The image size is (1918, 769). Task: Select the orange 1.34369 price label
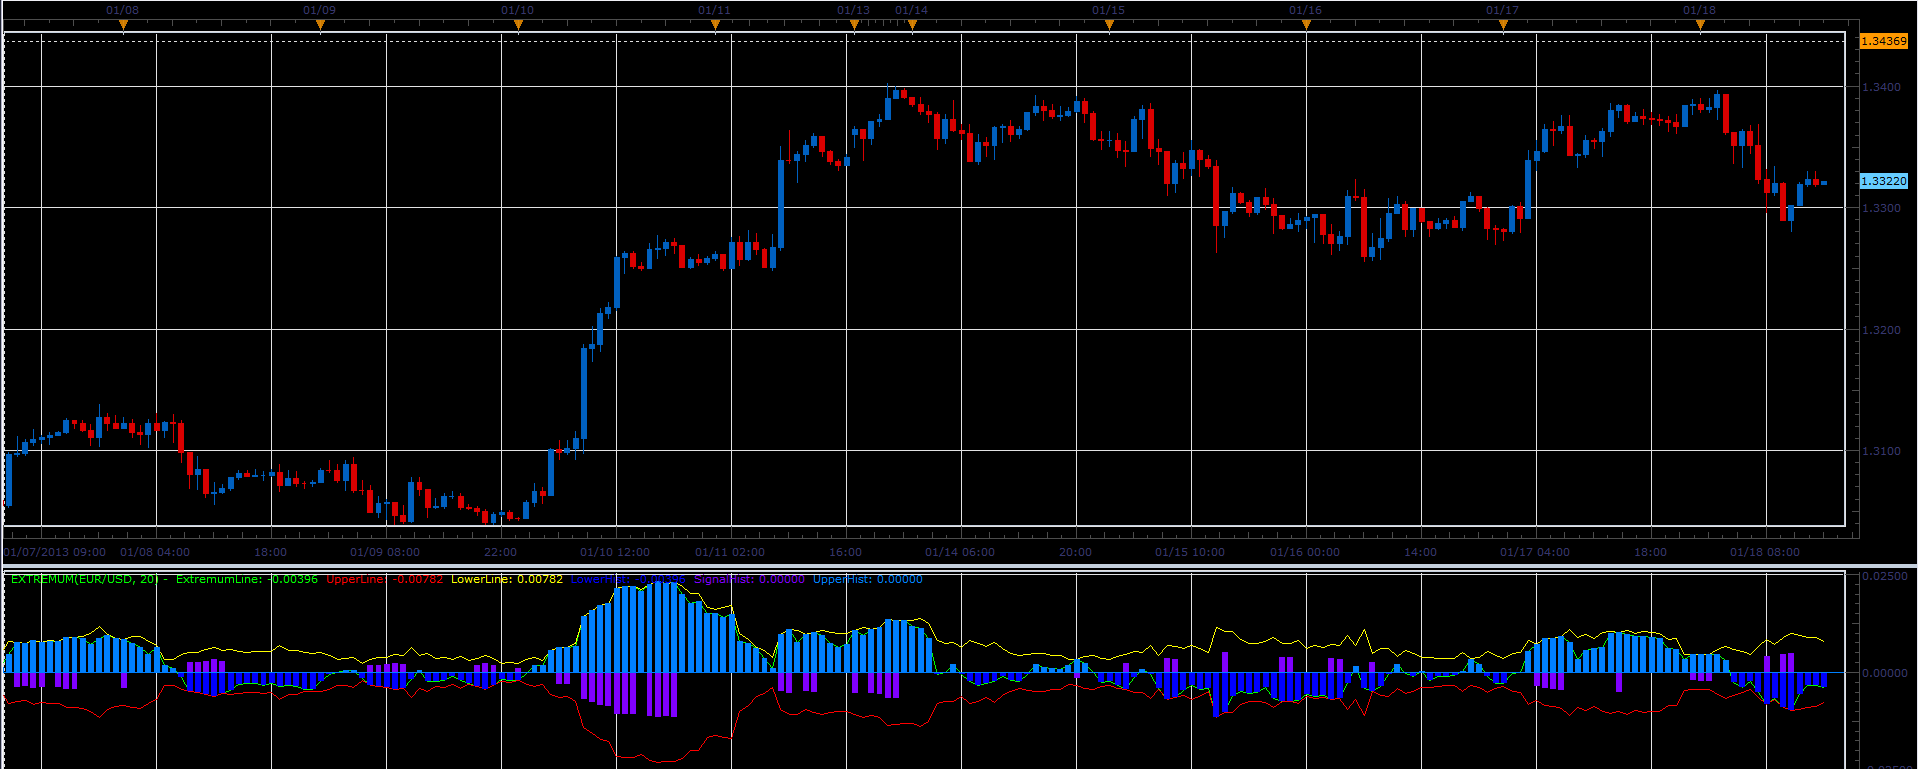[1883, 41]
